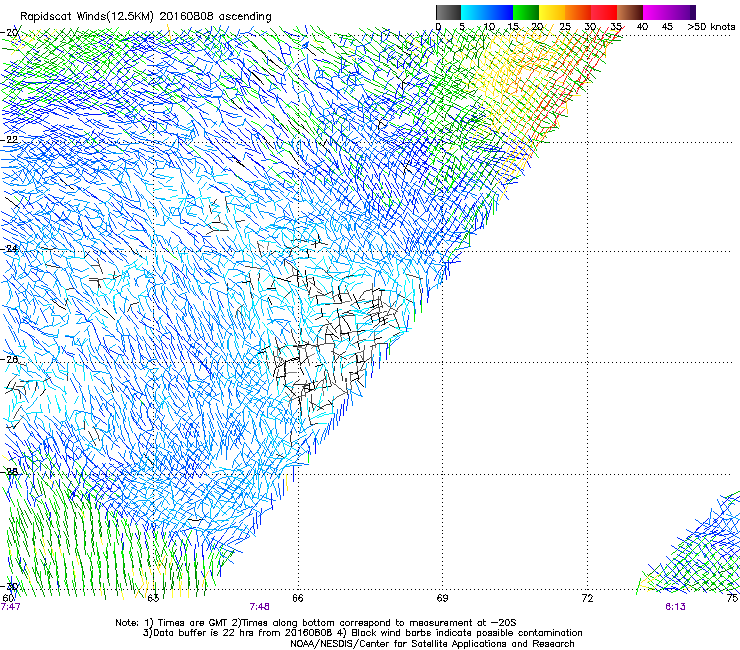The width and height of the screenshot is (740, 650).
Task: Click the 'Times are GMT' note line
Action: pos(316,623)
